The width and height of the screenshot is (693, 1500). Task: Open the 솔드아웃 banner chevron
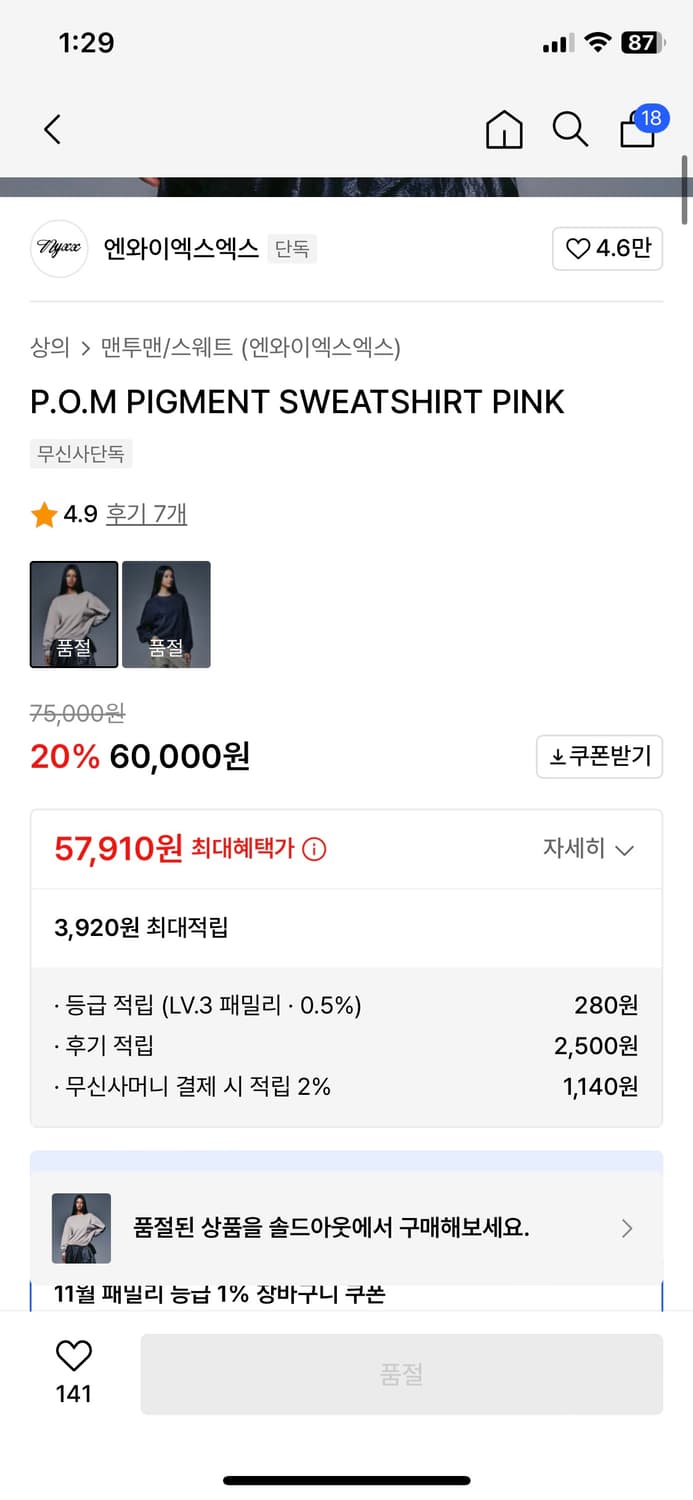[x=627, y=1228]
